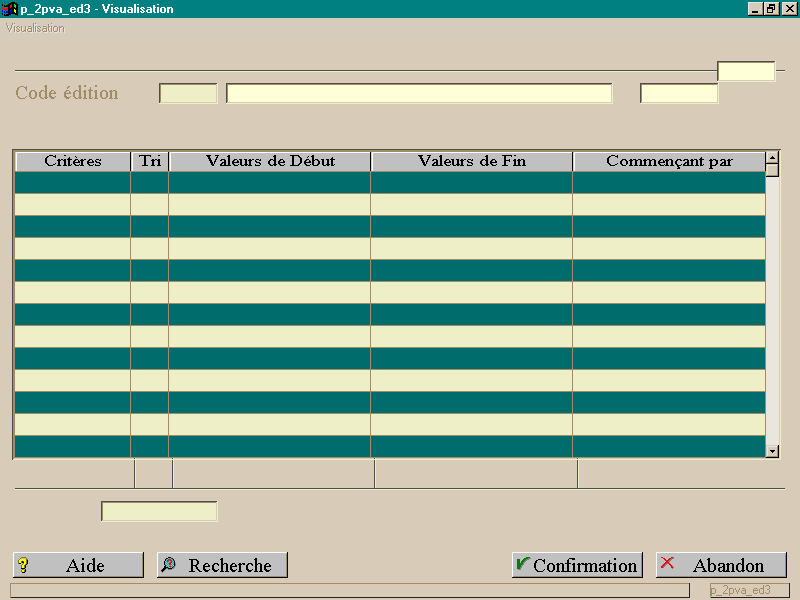Click the yellow question mark Aide icon

coord(23,565)
